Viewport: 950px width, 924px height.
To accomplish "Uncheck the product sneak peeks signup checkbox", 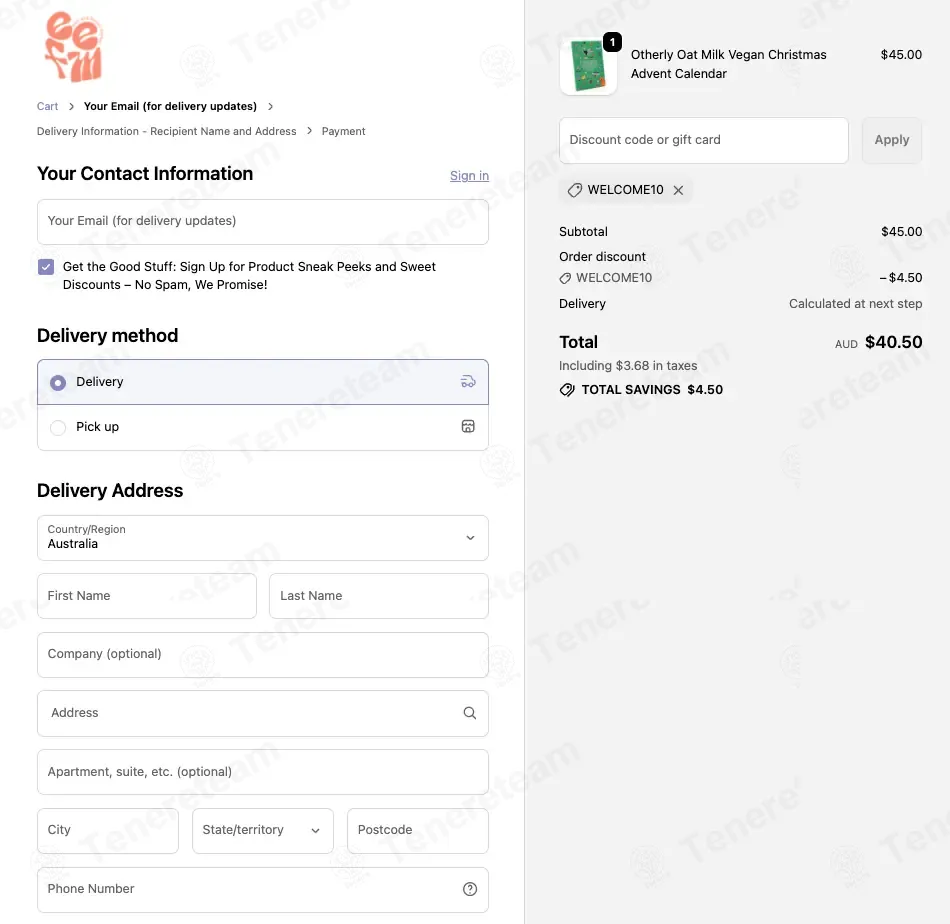I will pos(46,267).
